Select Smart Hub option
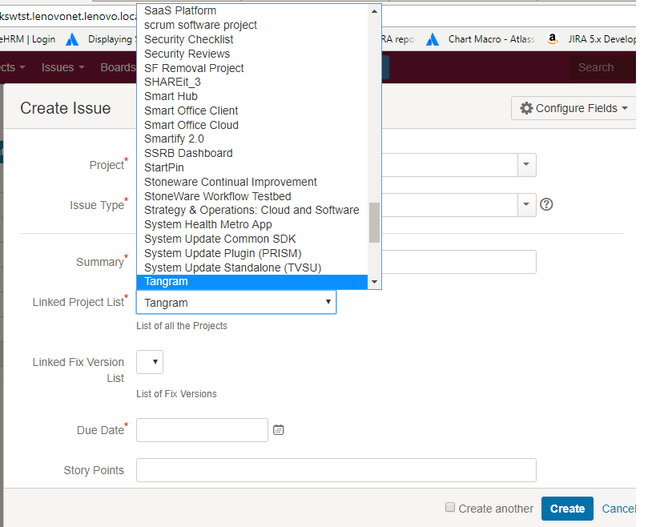 point(252,96)
